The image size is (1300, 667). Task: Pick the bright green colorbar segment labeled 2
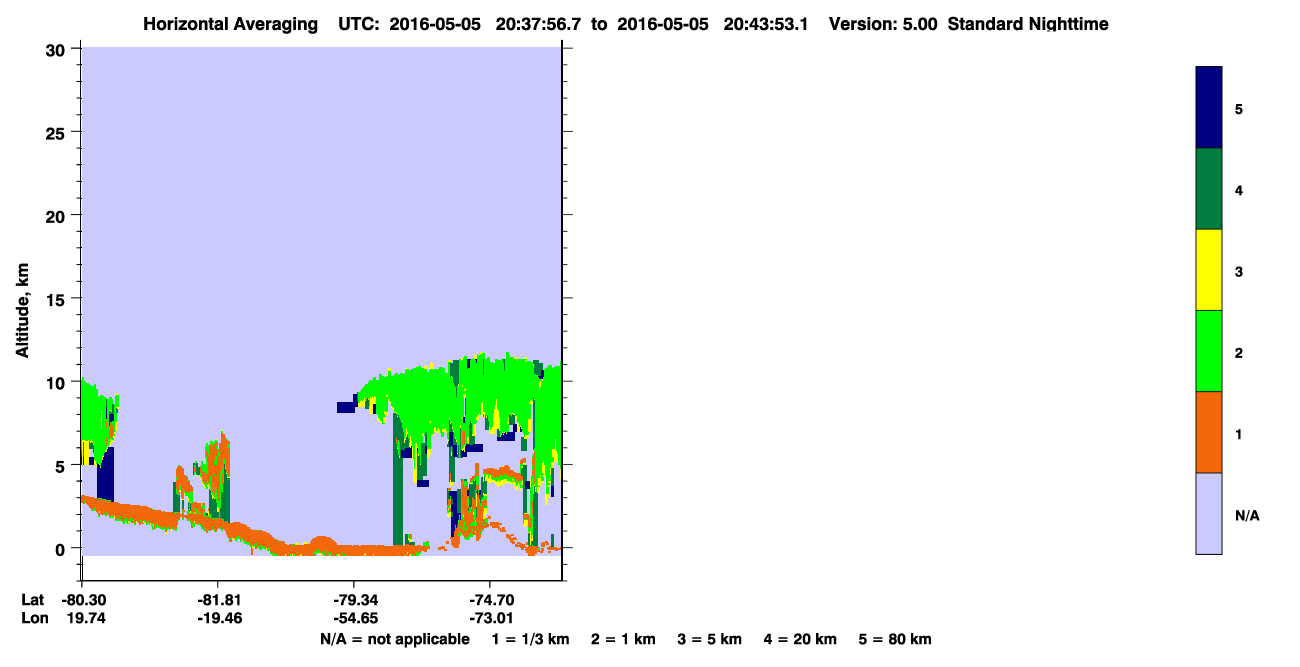click(1209, 351)
